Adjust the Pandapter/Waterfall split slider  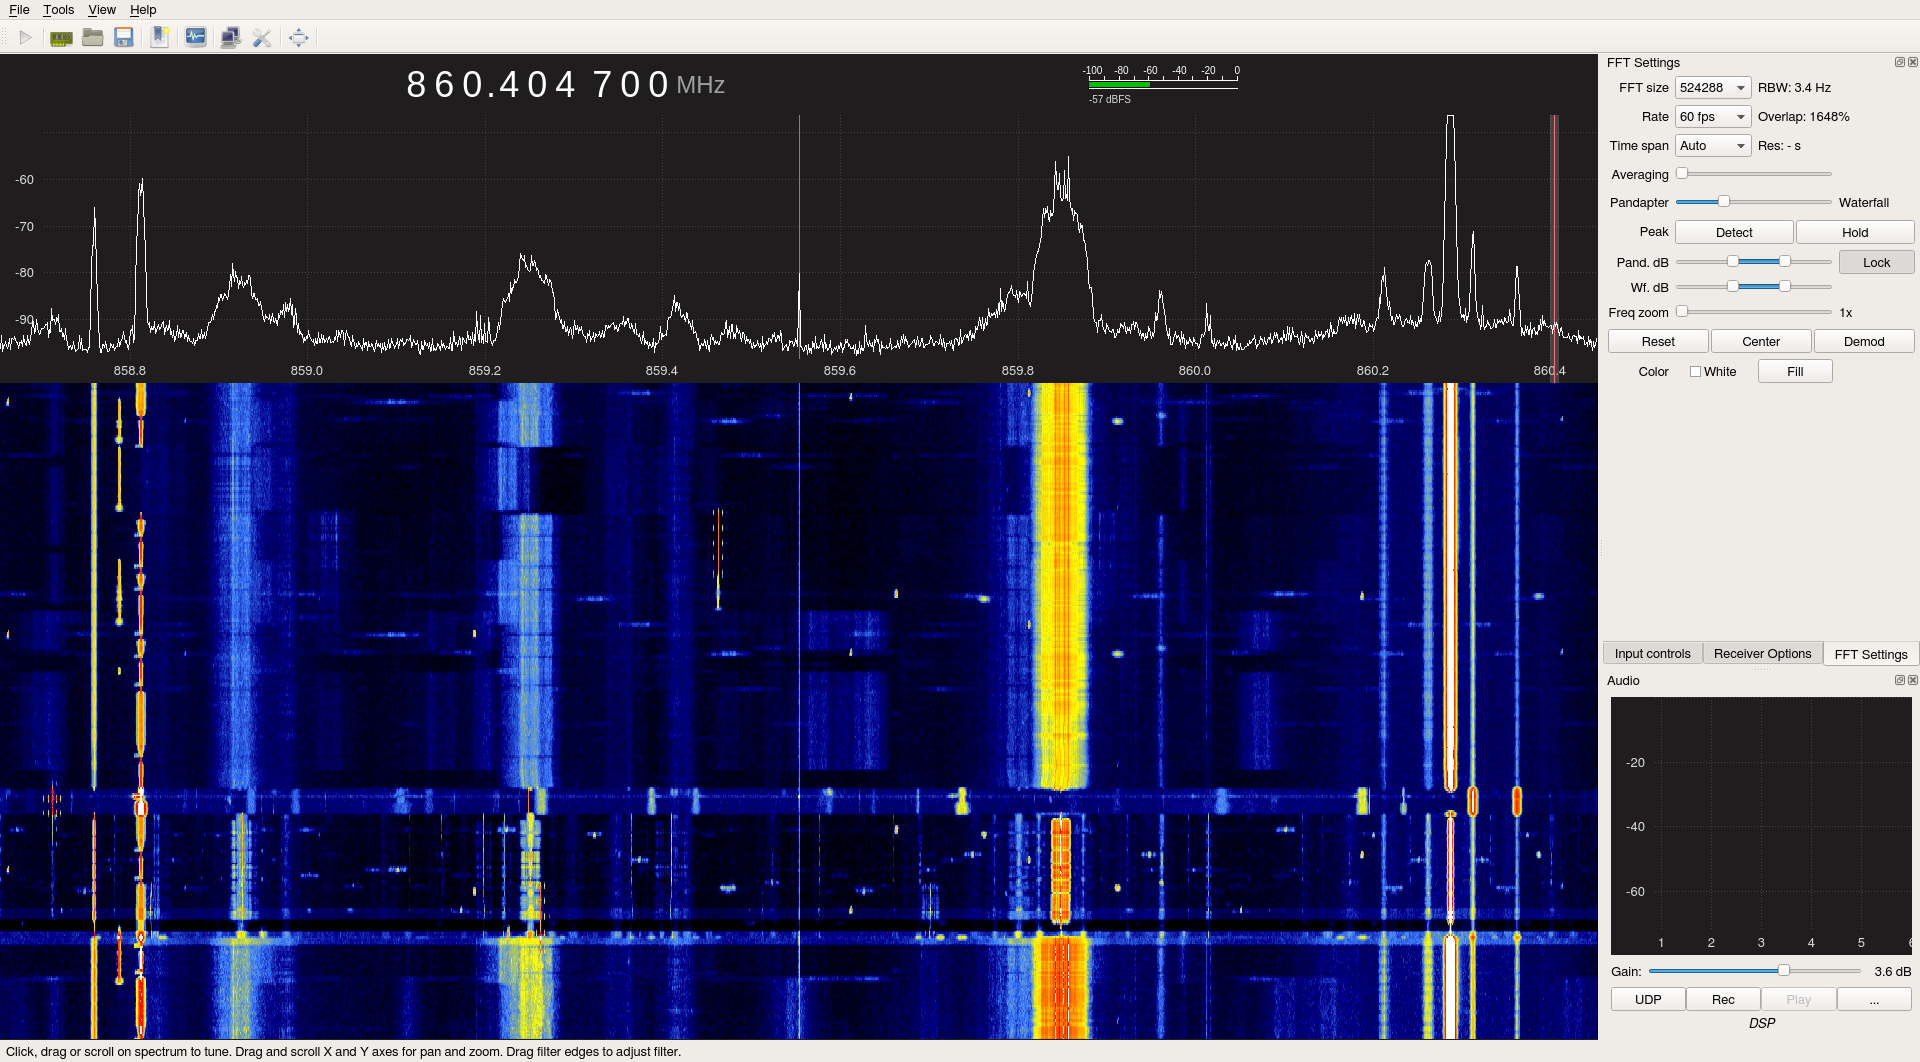[x=1754, y=202]
